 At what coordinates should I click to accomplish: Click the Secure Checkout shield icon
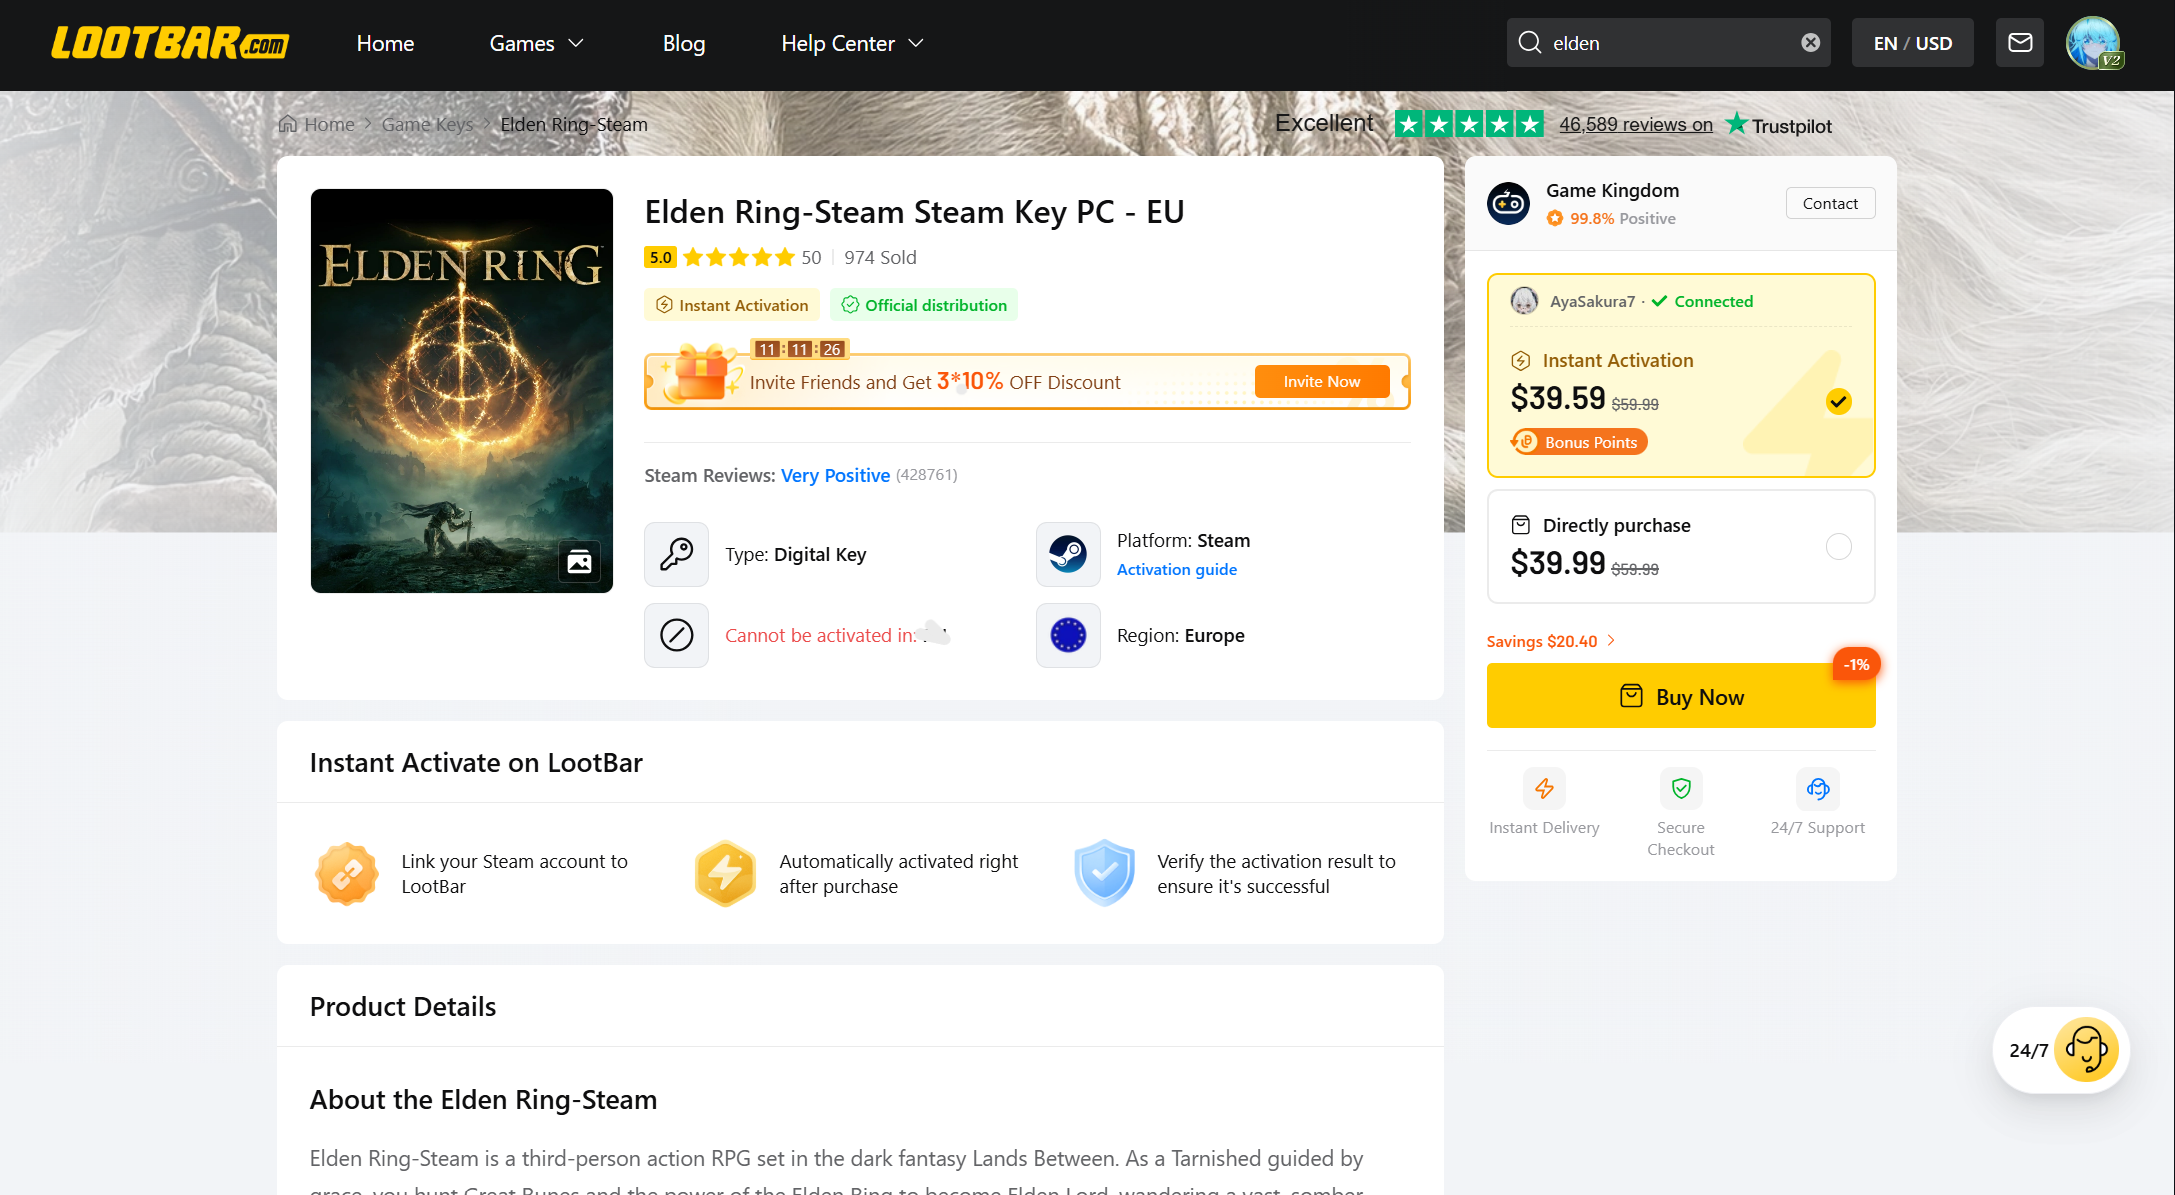tap(1681, 789)
